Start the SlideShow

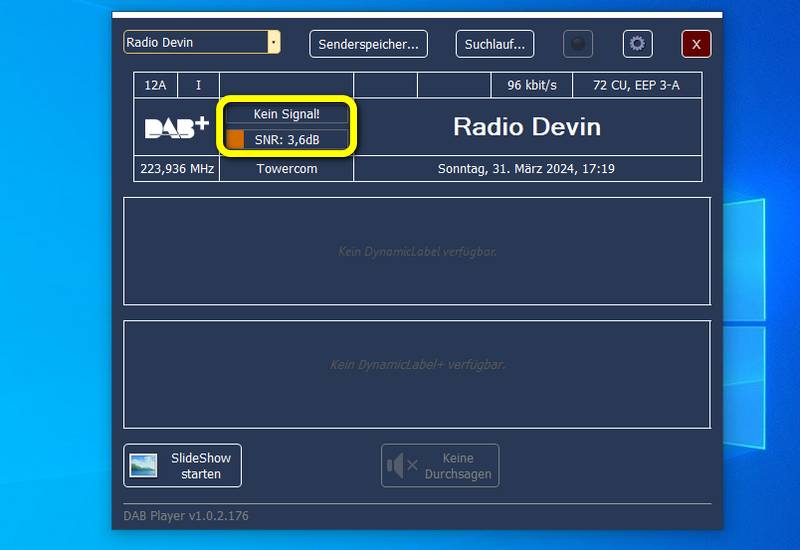[183, 465]
